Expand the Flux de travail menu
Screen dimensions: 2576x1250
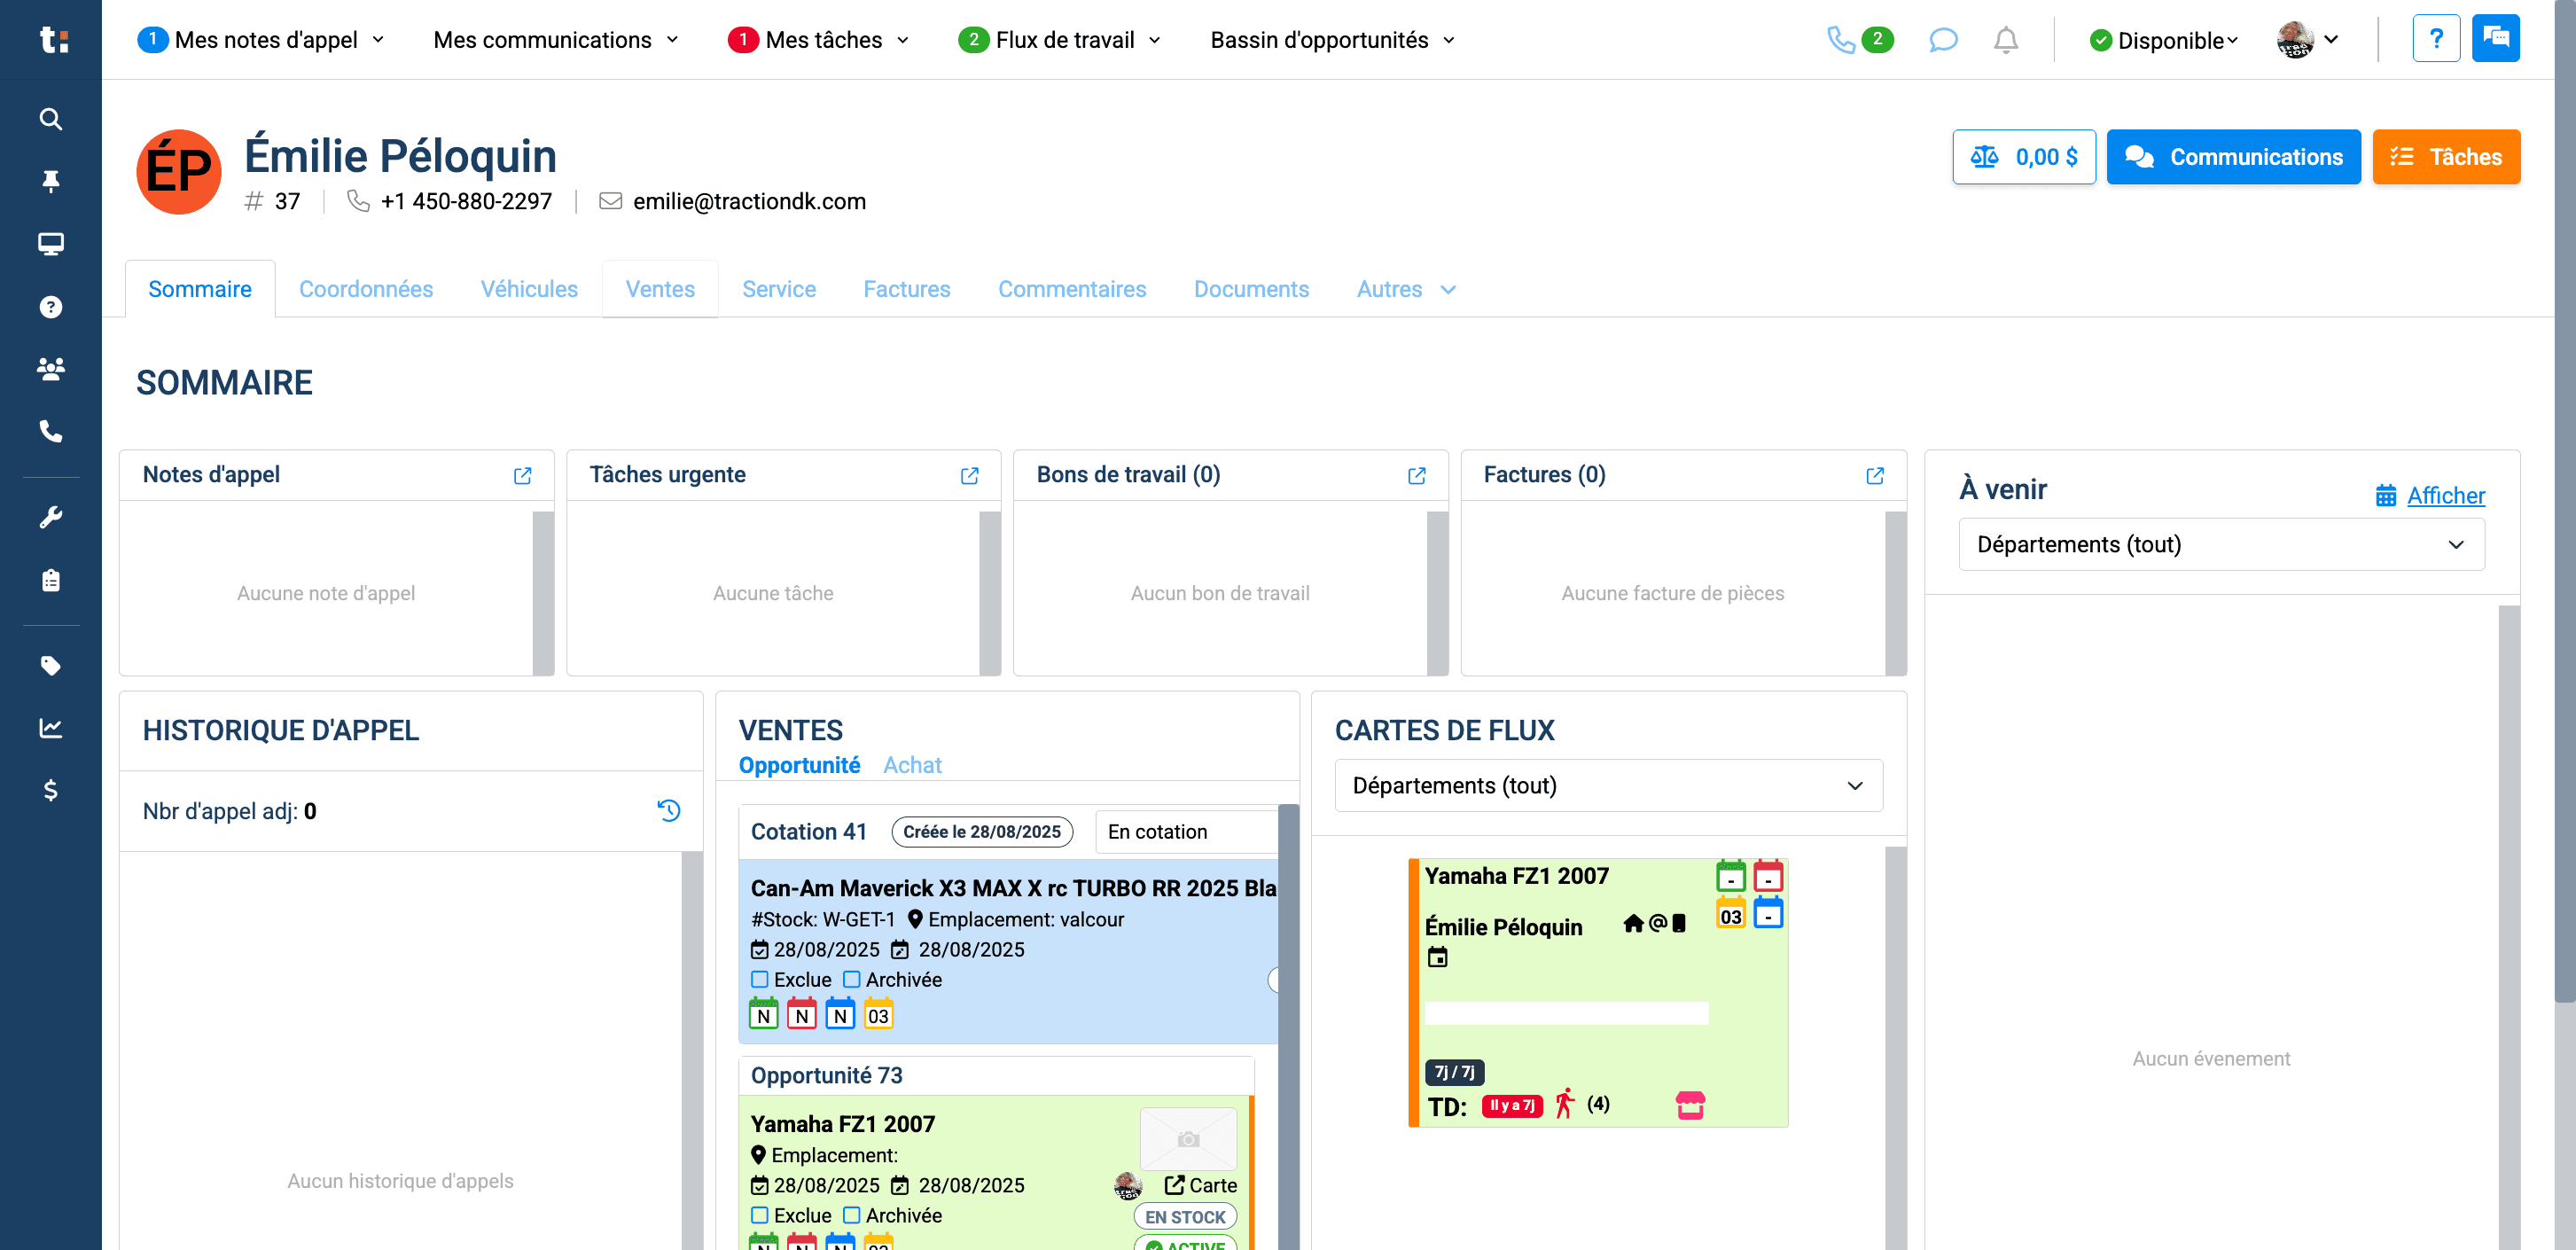coord(1060,40)
